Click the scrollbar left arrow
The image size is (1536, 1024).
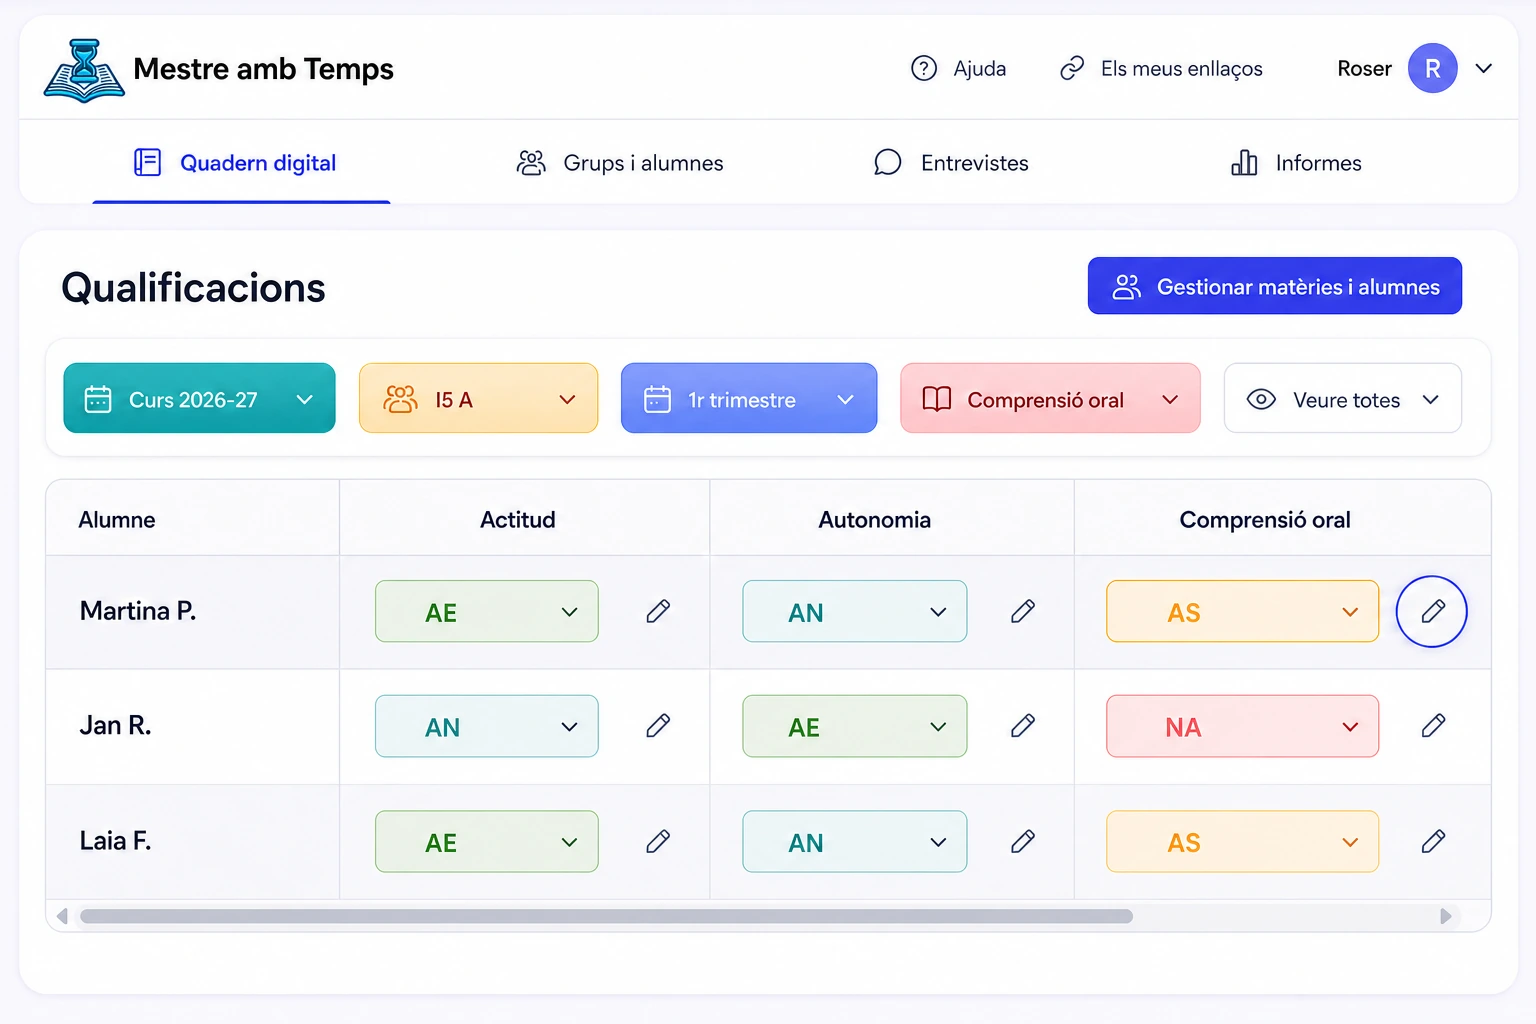pos(62,916)
